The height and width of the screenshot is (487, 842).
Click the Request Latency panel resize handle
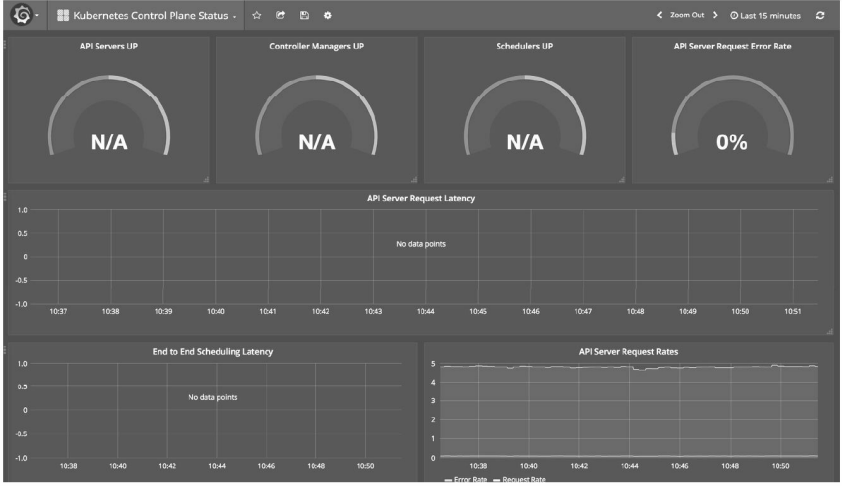tap(830, 332)
